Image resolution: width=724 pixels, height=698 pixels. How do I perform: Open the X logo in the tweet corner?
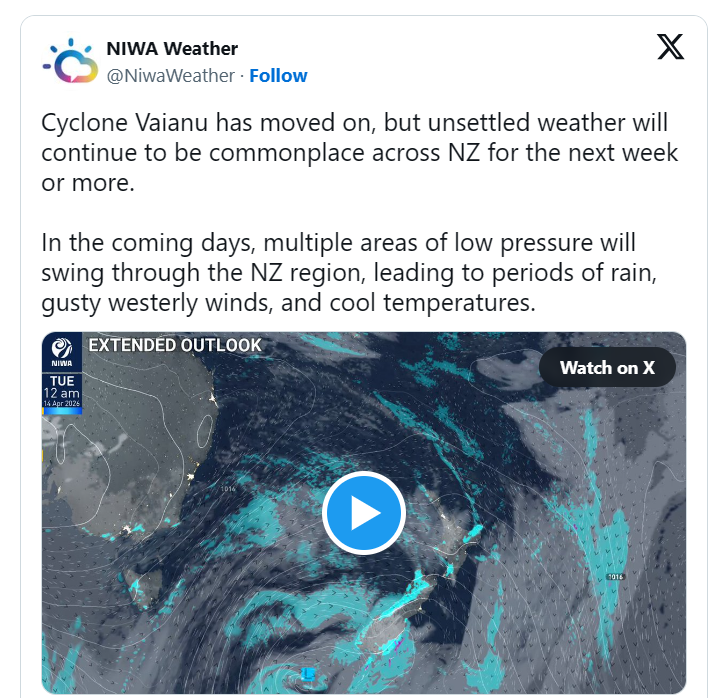[x=671, y=47]
